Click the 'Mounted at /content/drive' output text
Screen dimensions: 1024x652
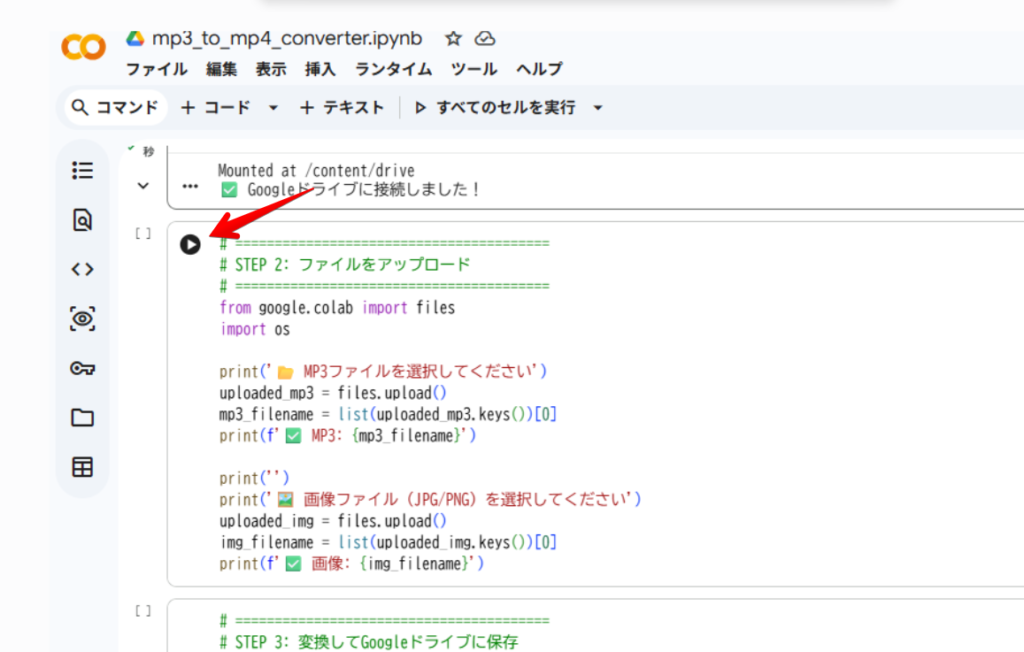[x=316, y=171]
